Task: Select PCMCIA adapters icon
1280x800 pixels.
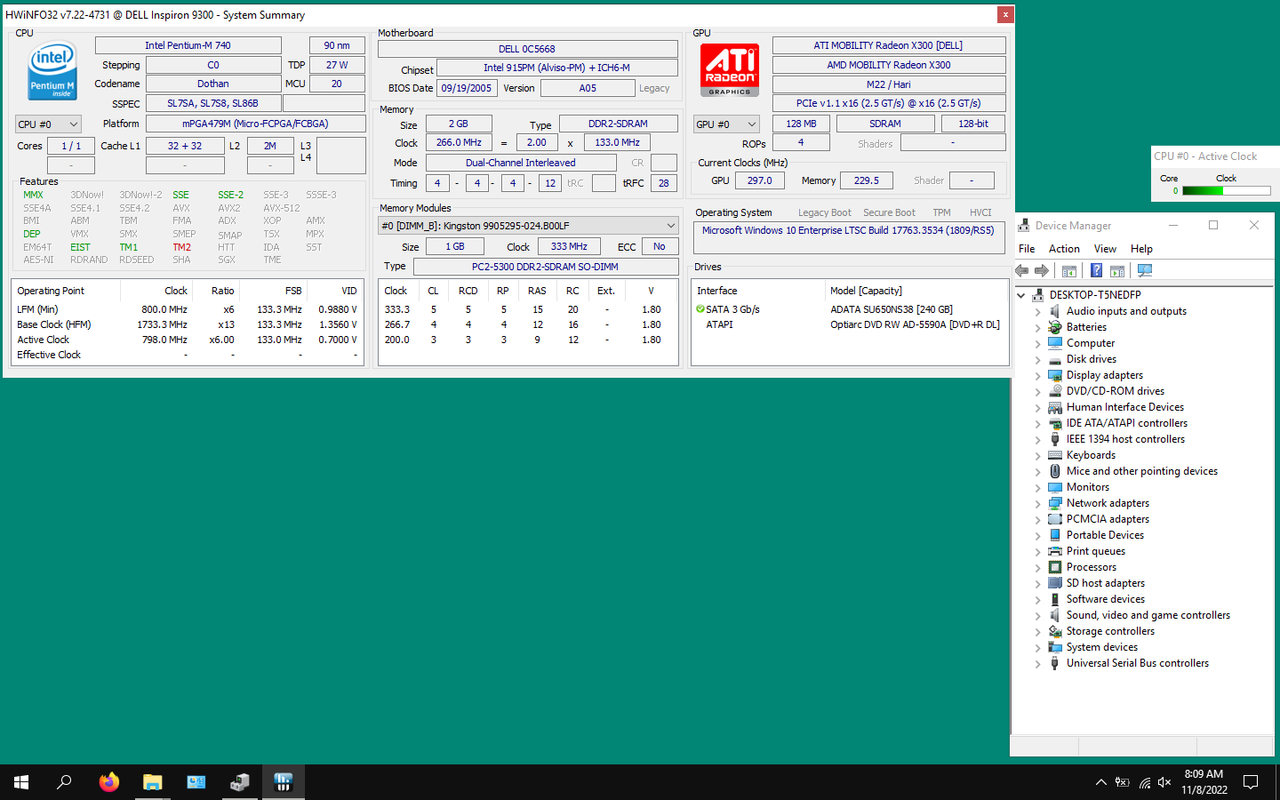Action: point(1055,519)
